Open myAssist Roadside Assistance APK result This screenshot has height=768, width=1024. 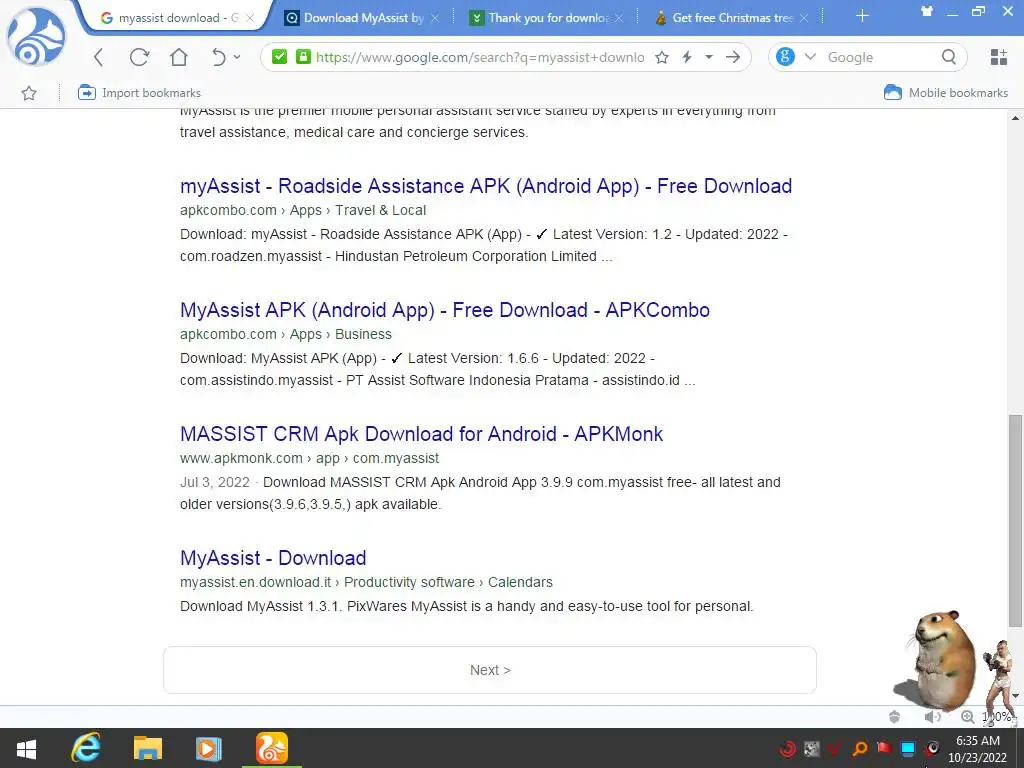486,186
